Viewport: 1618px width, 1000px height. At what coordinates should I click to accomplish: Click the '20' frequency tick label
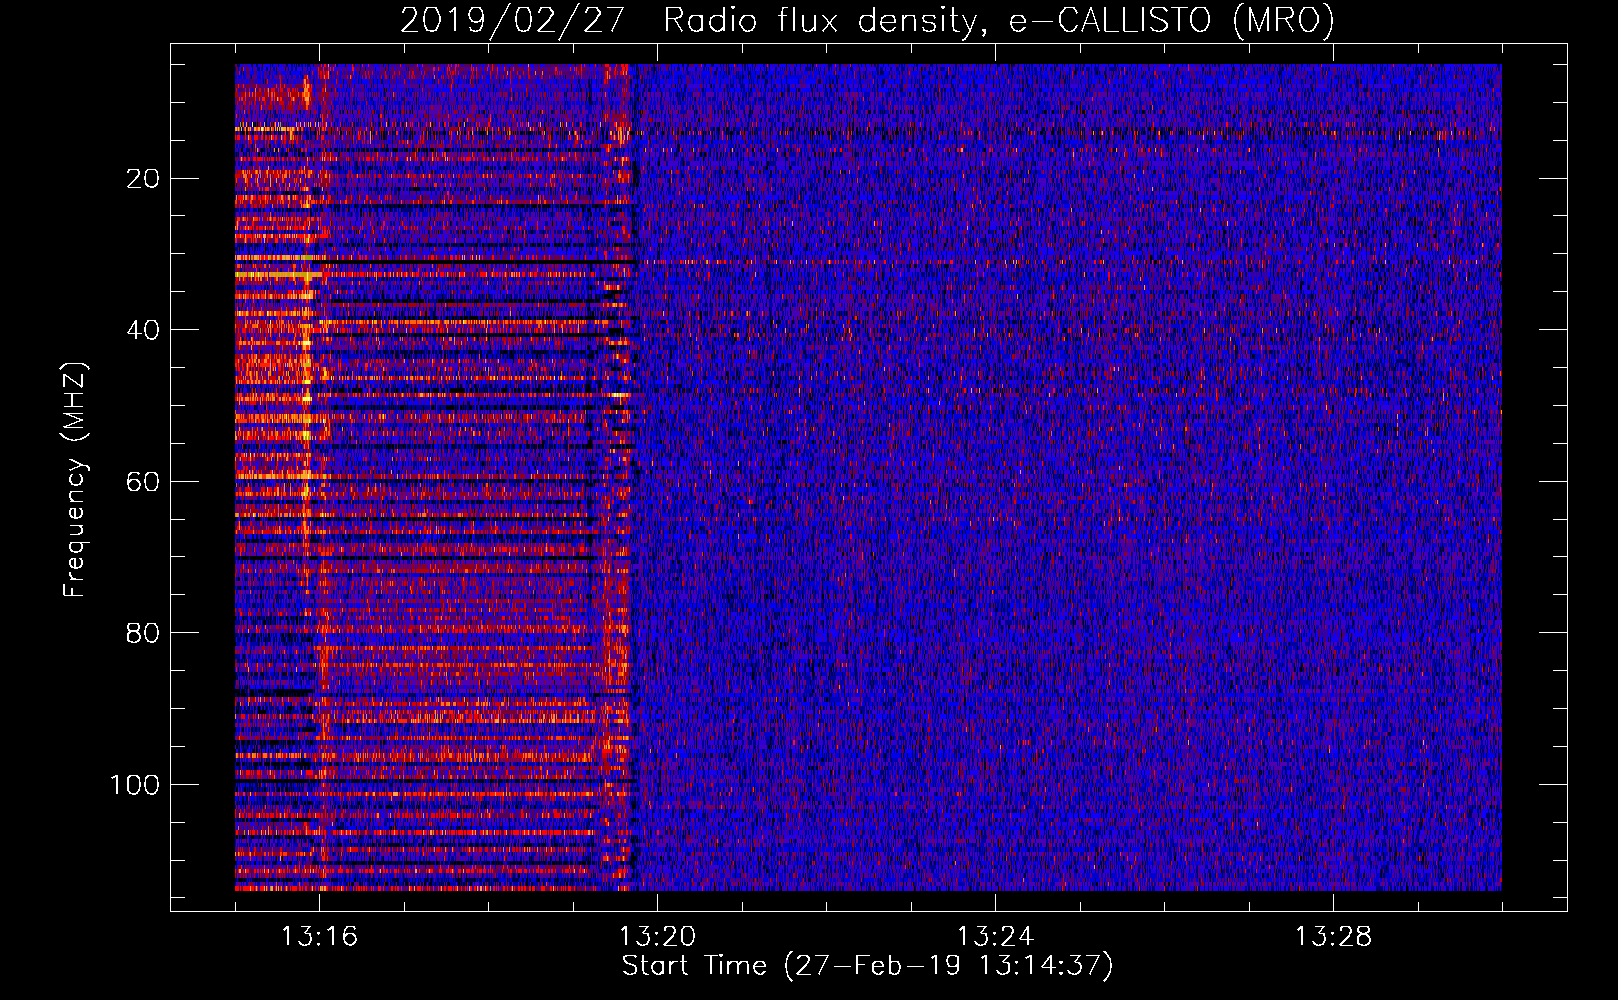click(x=144, y=179)
